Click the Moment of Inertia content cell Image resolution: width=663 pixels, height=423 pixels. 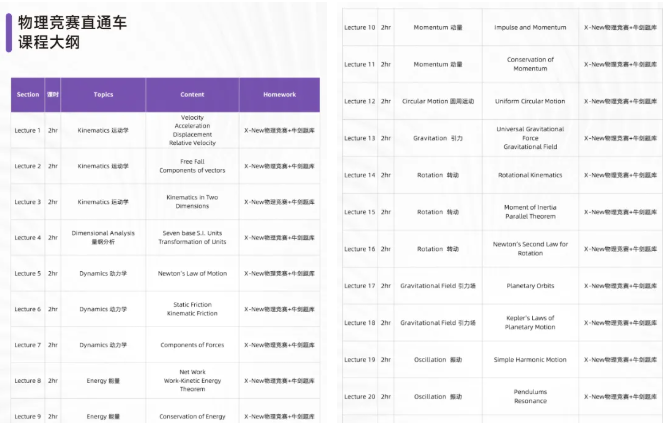[530, 212]
